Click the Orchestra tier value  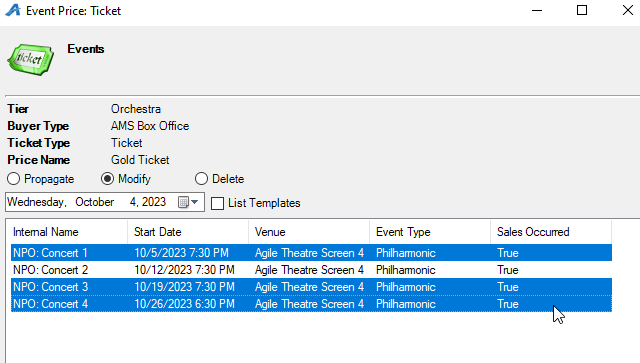136,109
